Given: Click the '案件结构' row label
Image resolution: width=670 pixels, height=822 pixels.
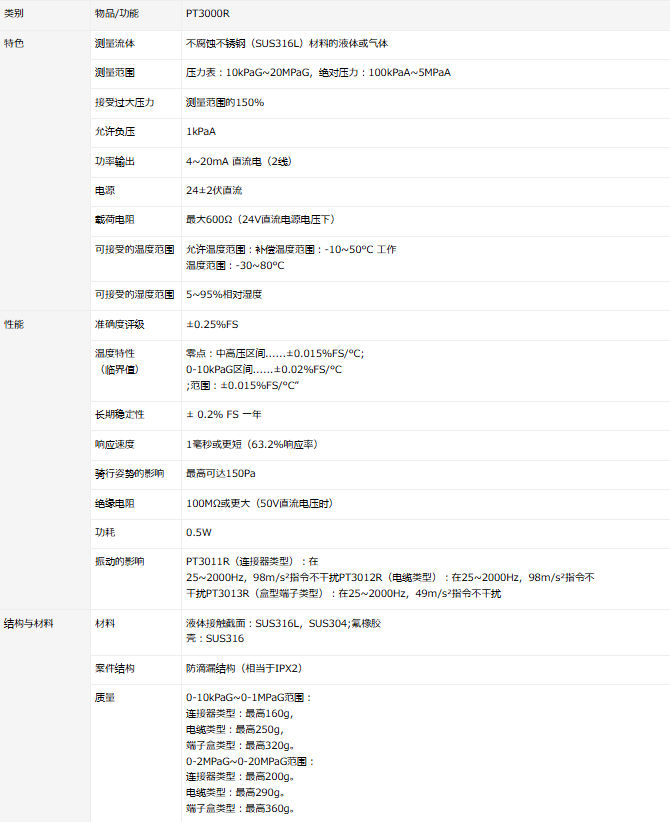Looking at the screenshot, I should [x=115, y=668].
